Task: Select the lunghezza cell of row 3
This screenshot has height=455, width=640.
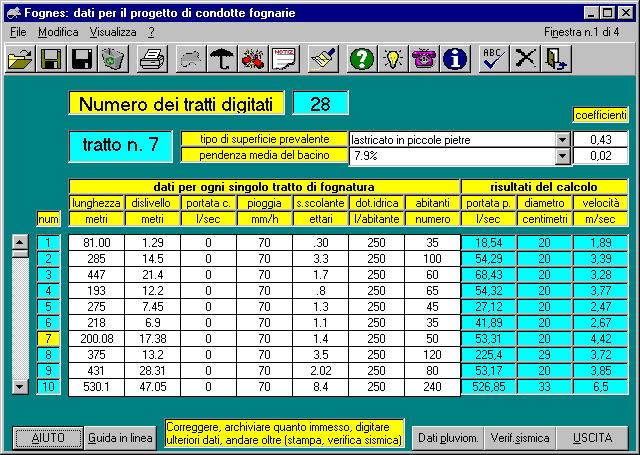Action: click(97, 274)
